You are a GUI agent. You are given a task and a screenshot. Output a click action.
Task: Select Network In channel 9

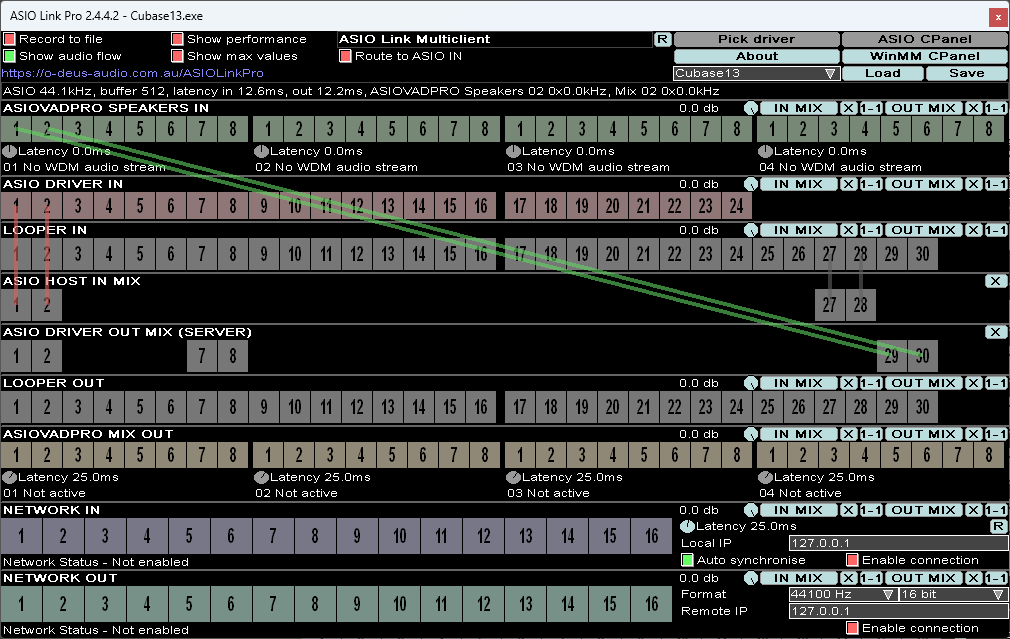pos(357,536)
